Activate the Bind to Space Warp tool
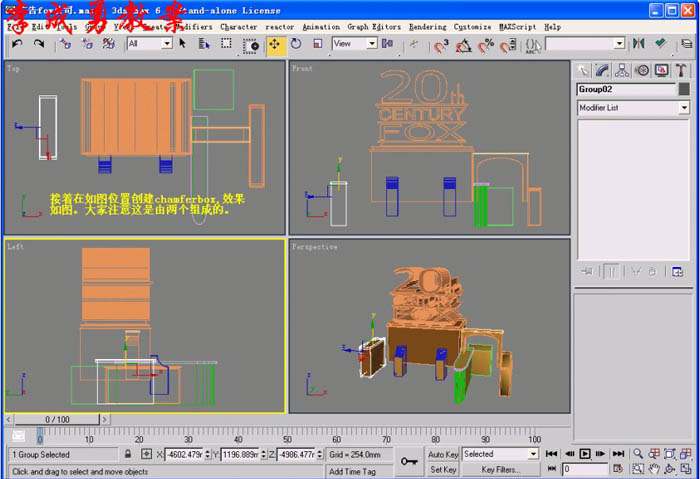Screen dimensions: 700x479 108,44
